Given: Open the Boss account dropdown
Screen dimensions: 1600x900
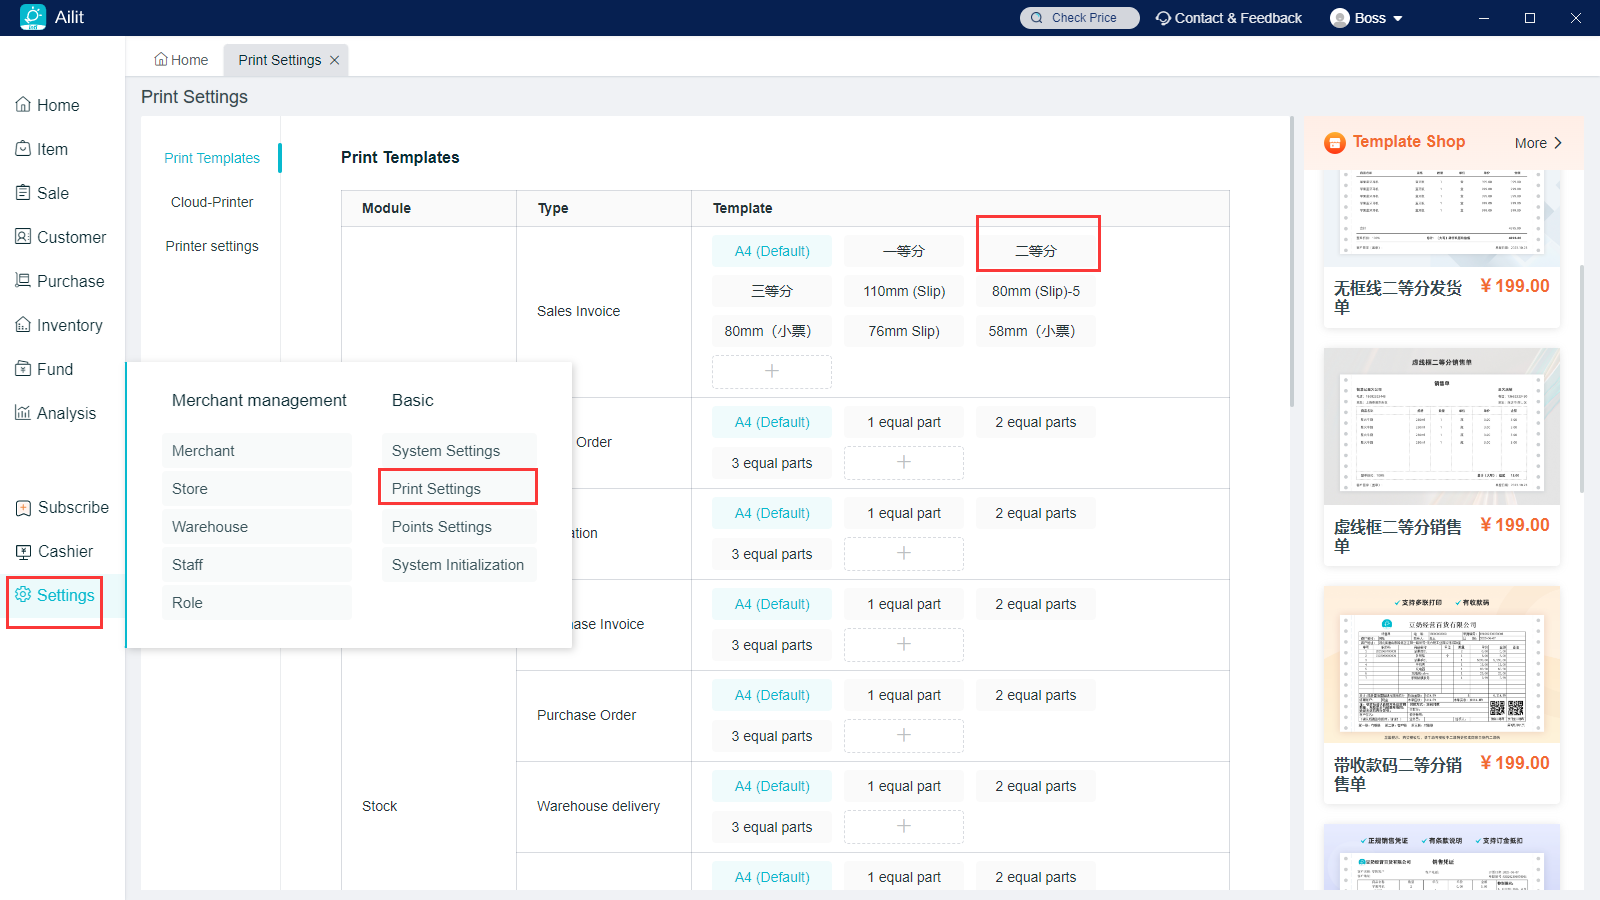Looking at the screenshot, I should pyautogui.click(x=1367, y=18).
